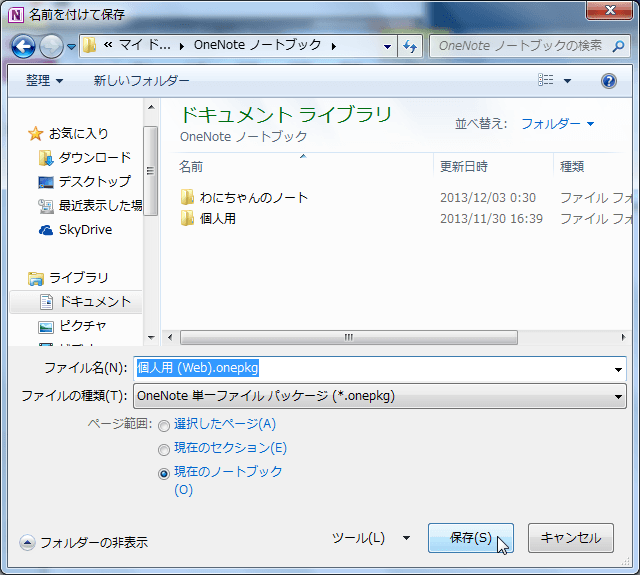Screen dimensions: 640x575
Task: Click the refresh button beside address bar
Action: (x=410, y=46)
